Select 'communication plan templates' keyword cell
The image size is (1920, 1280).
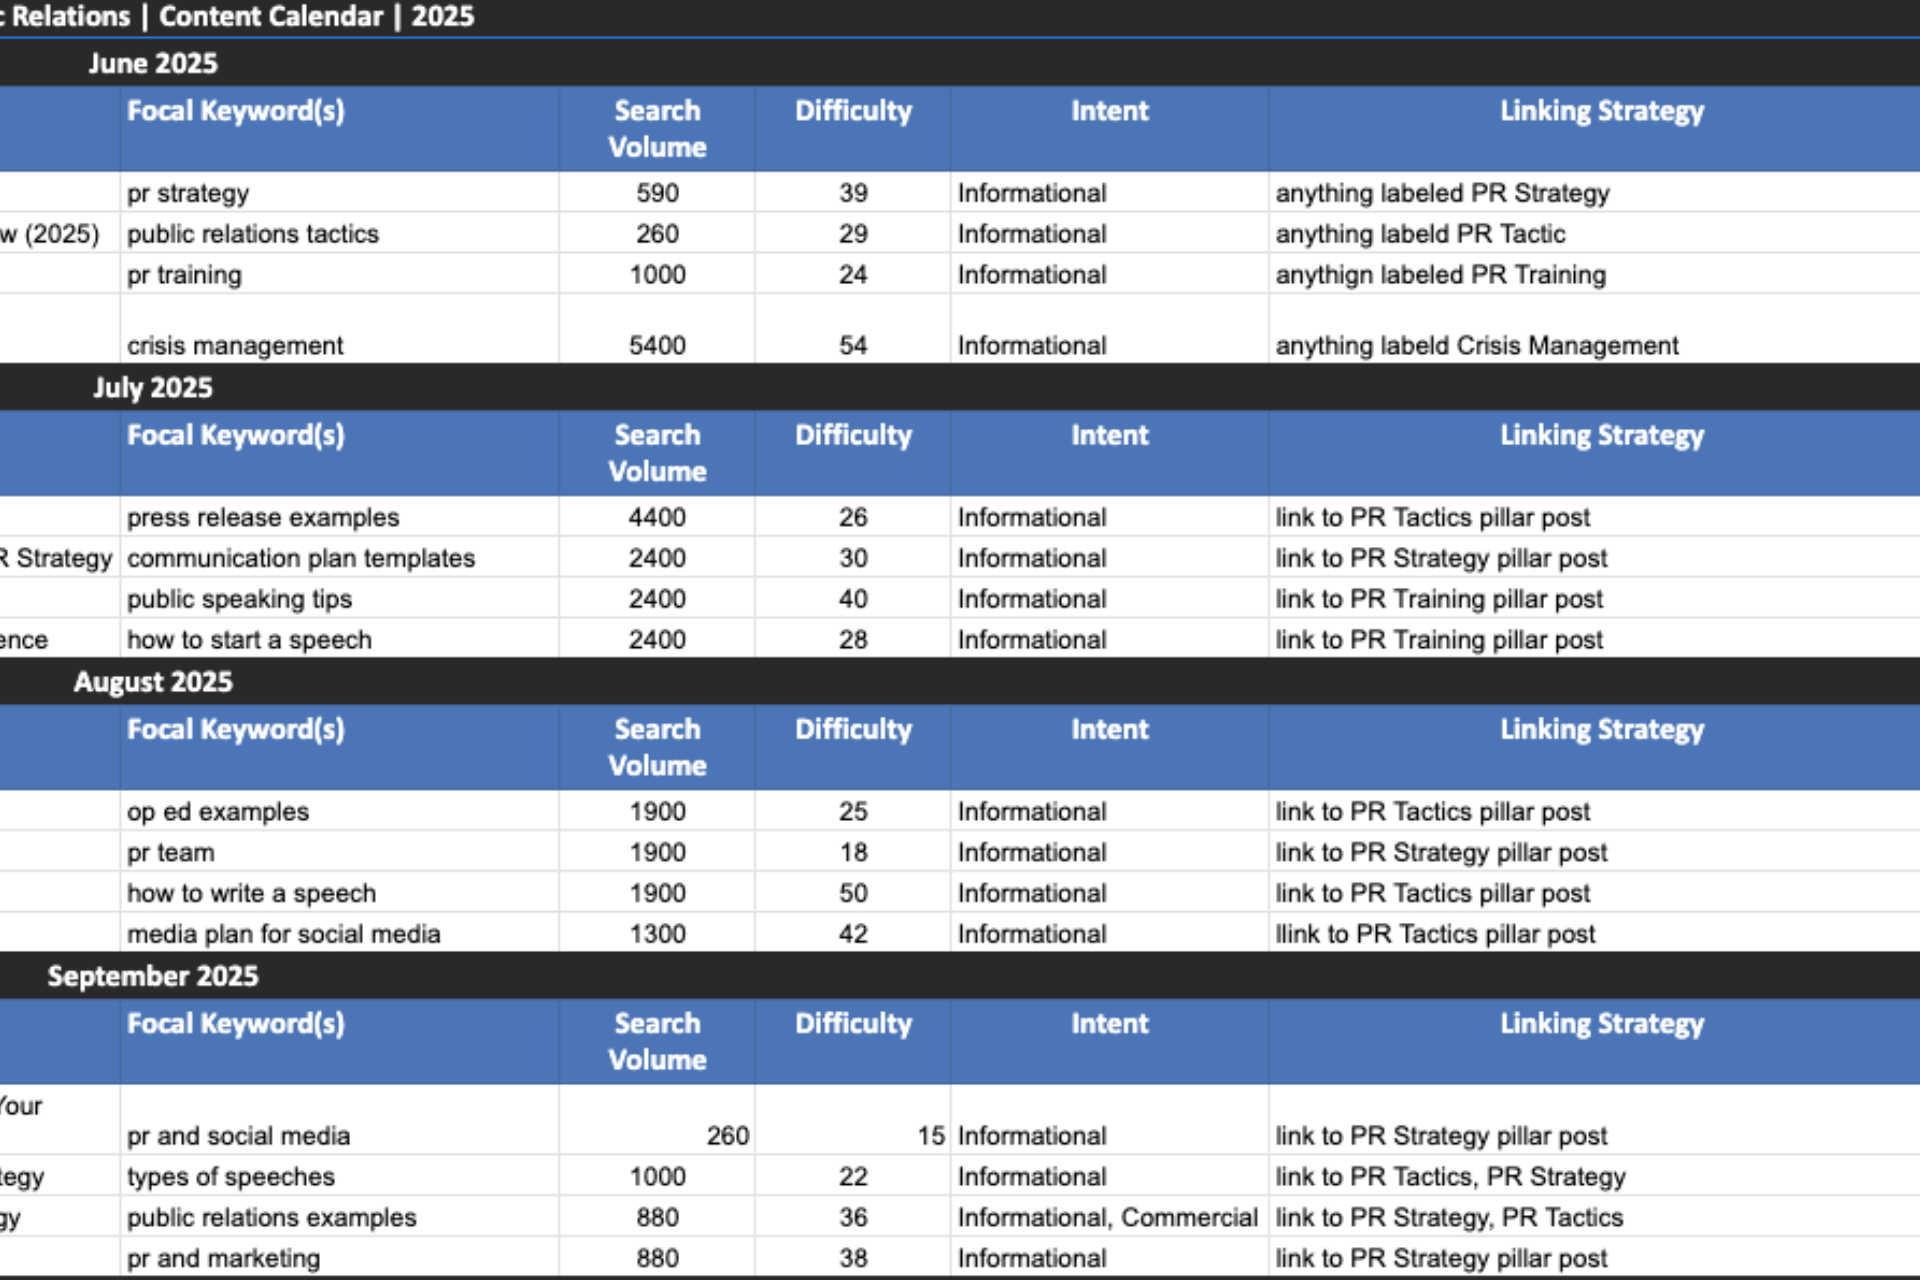click(301, 558)
